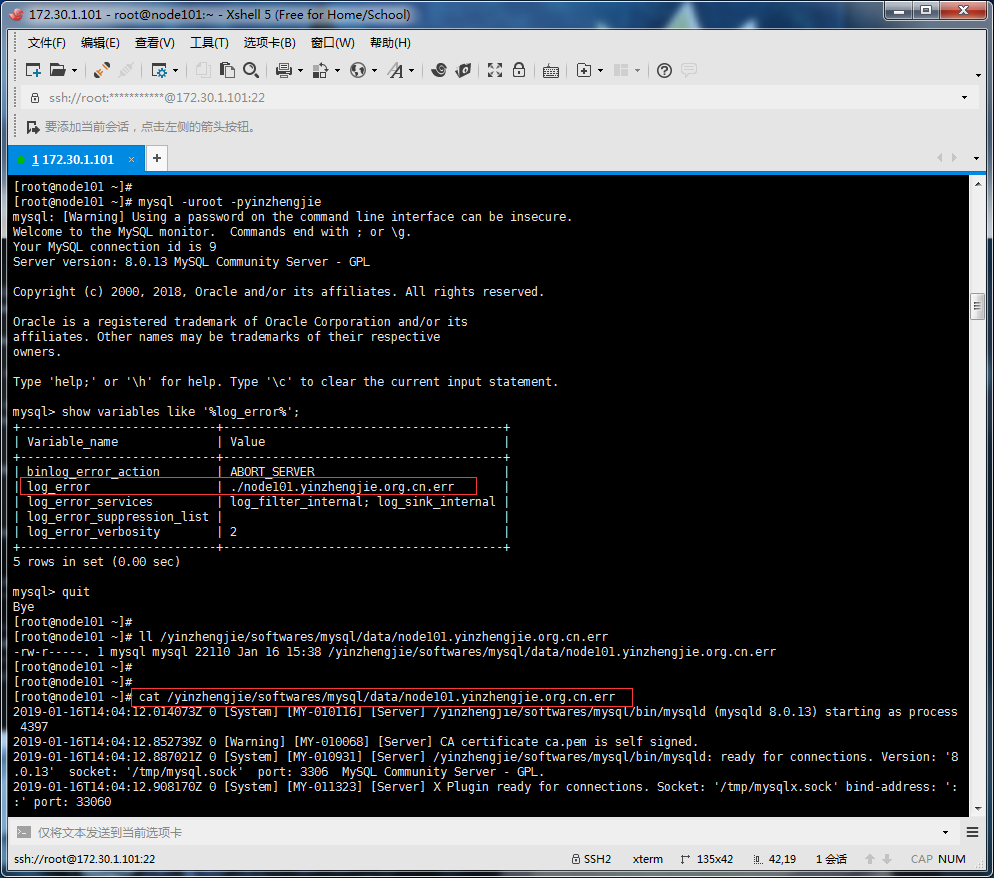Click the 'show variables like' command line
The width and height of the screenshot is (994, 878).
pyautogui.click(x=156, y=412)
